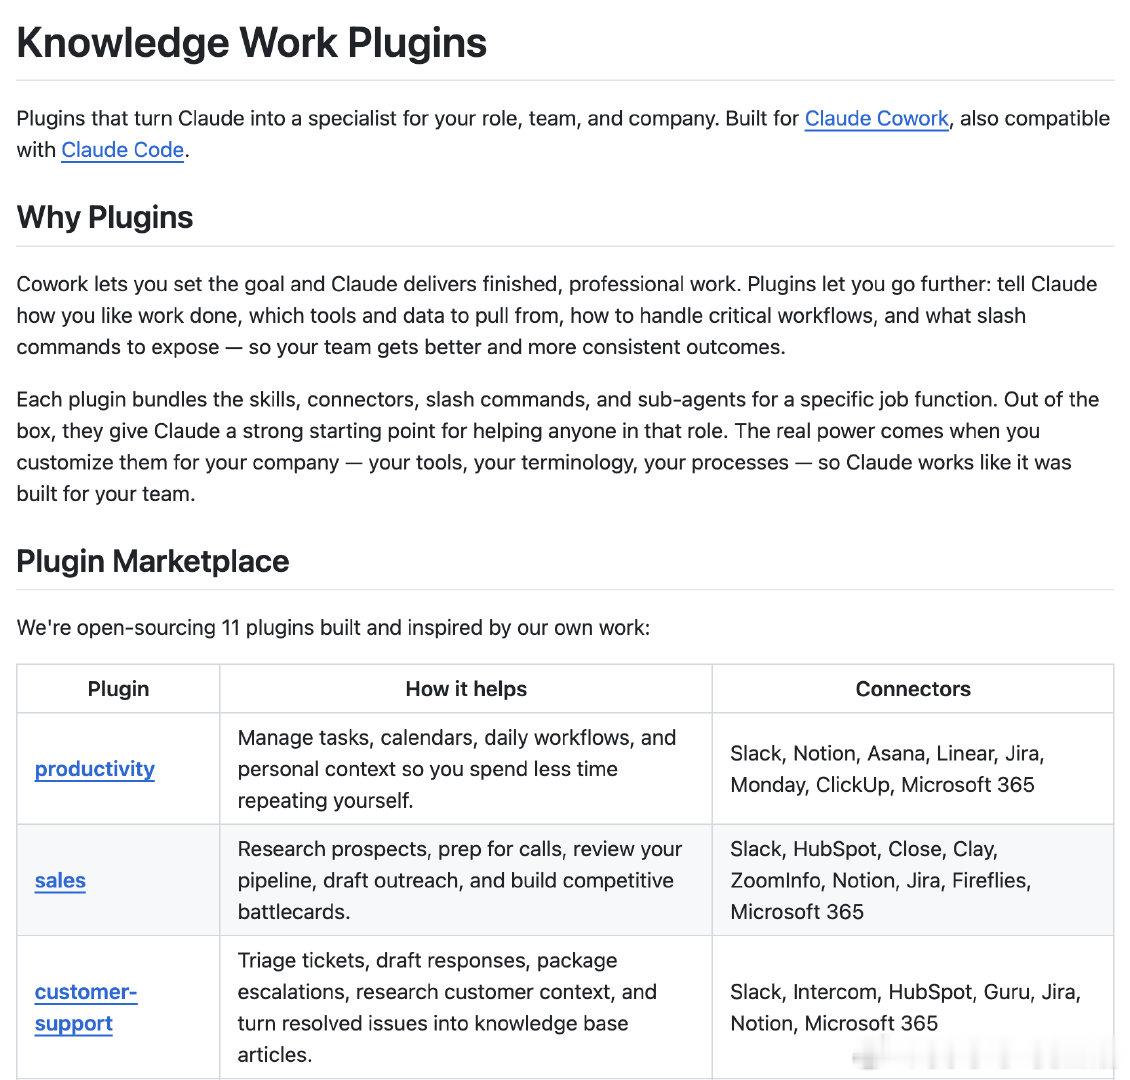The width and height of the screenshot is (1130, 1080).
Task: Click the Connectors column header
Action: 913,689
